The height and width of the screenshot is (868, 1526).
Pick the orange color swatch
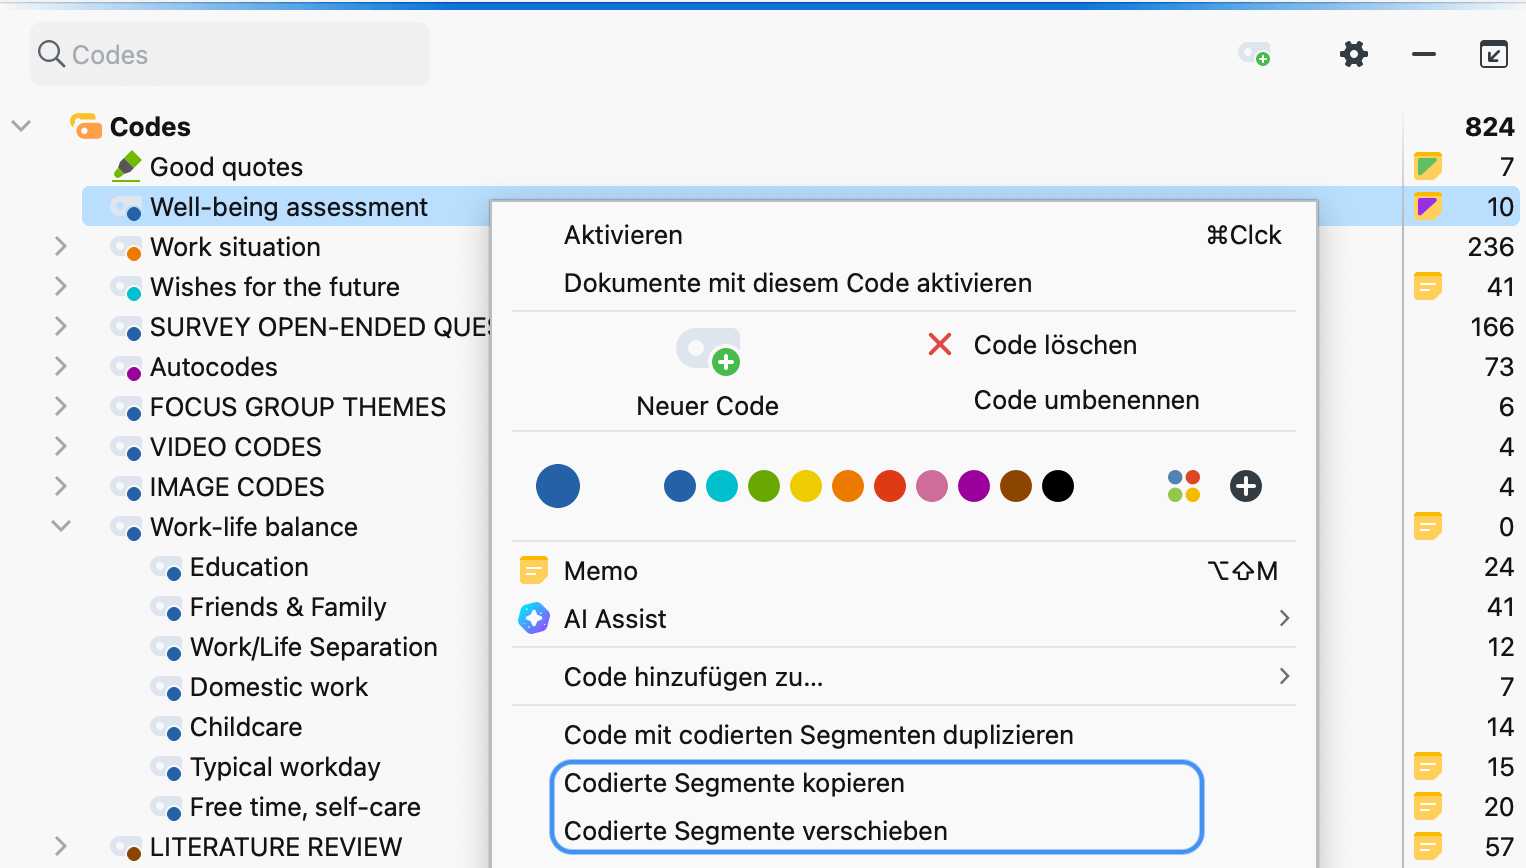coord(848,486)
